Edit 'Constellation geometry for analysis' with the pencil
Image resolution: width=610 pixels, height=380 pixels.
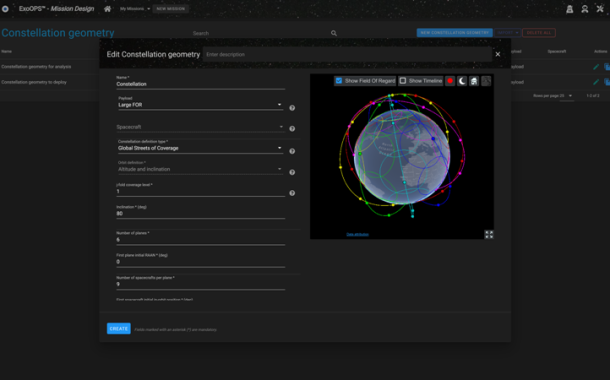(596, 67)
